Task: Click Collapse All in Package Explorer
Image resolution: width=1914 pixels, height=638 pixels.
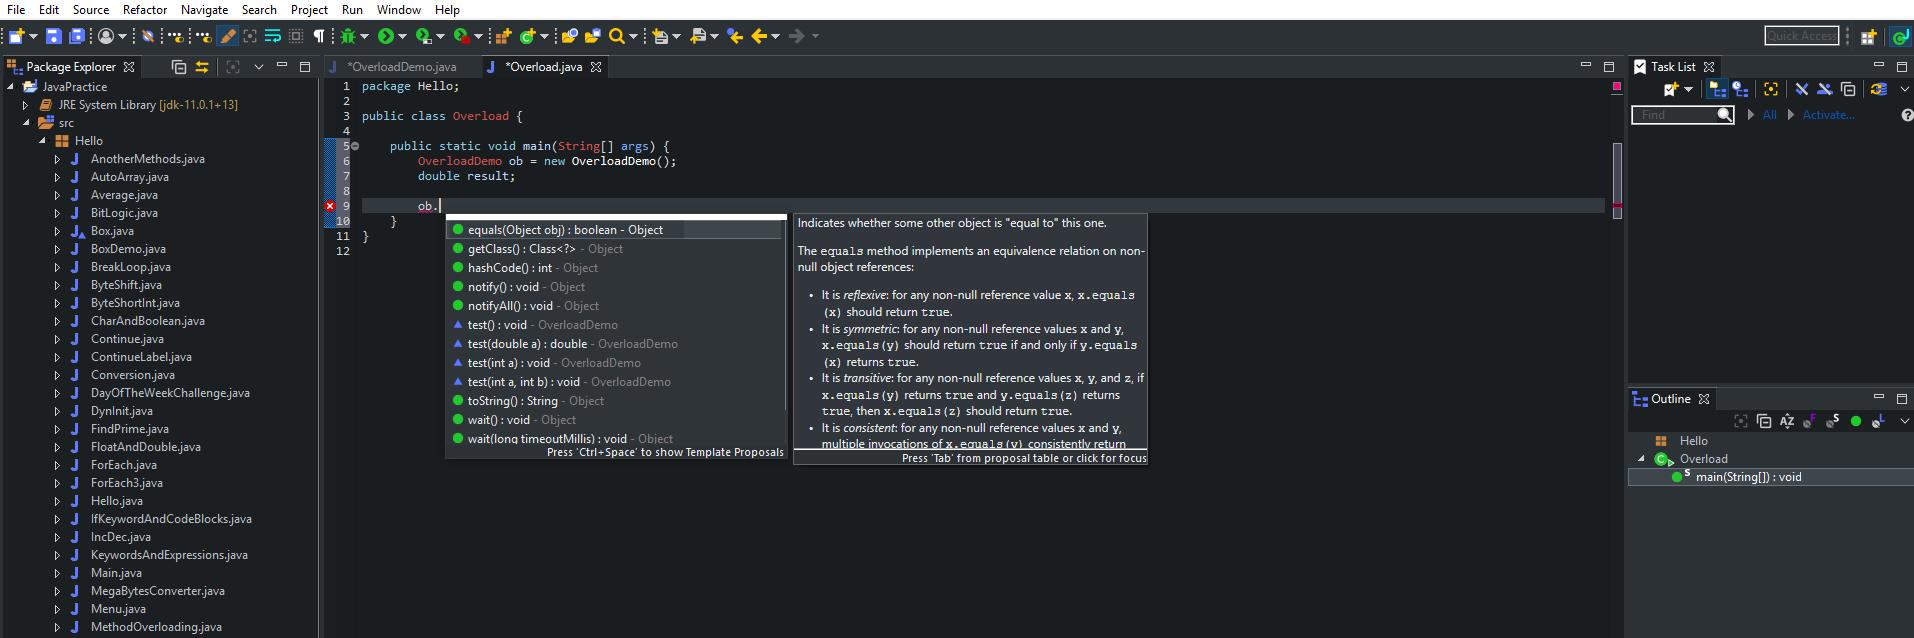Action: pyautogui.click(x=178, y=67)
